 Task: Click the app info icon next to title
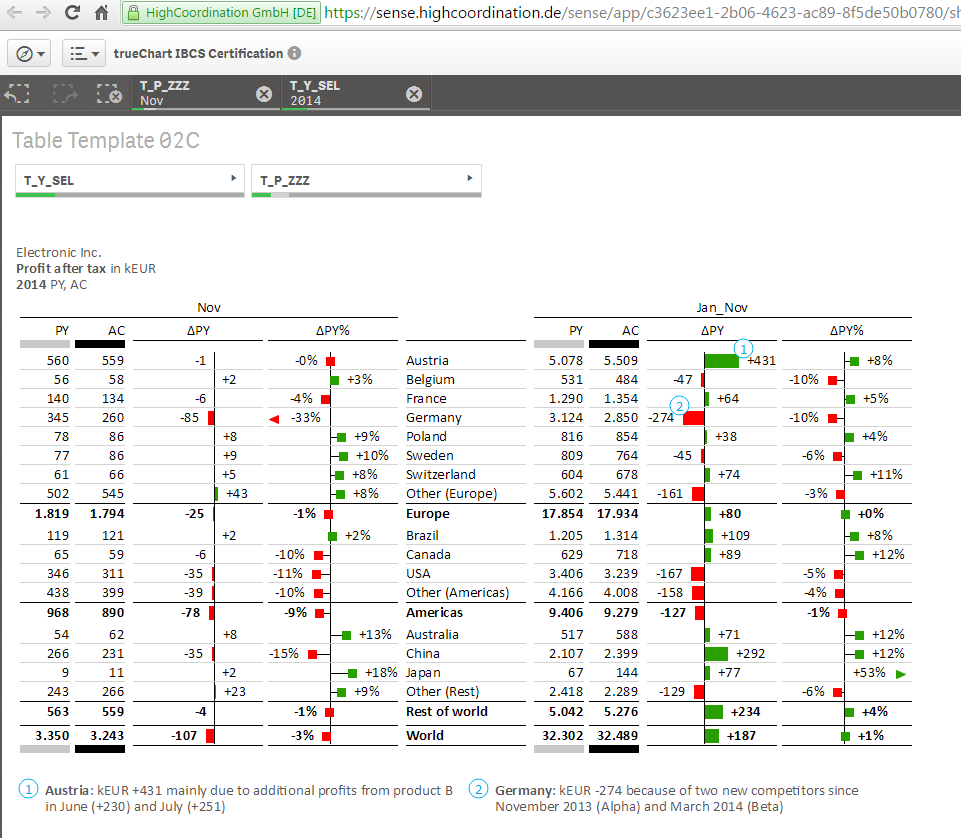(295, 53)
